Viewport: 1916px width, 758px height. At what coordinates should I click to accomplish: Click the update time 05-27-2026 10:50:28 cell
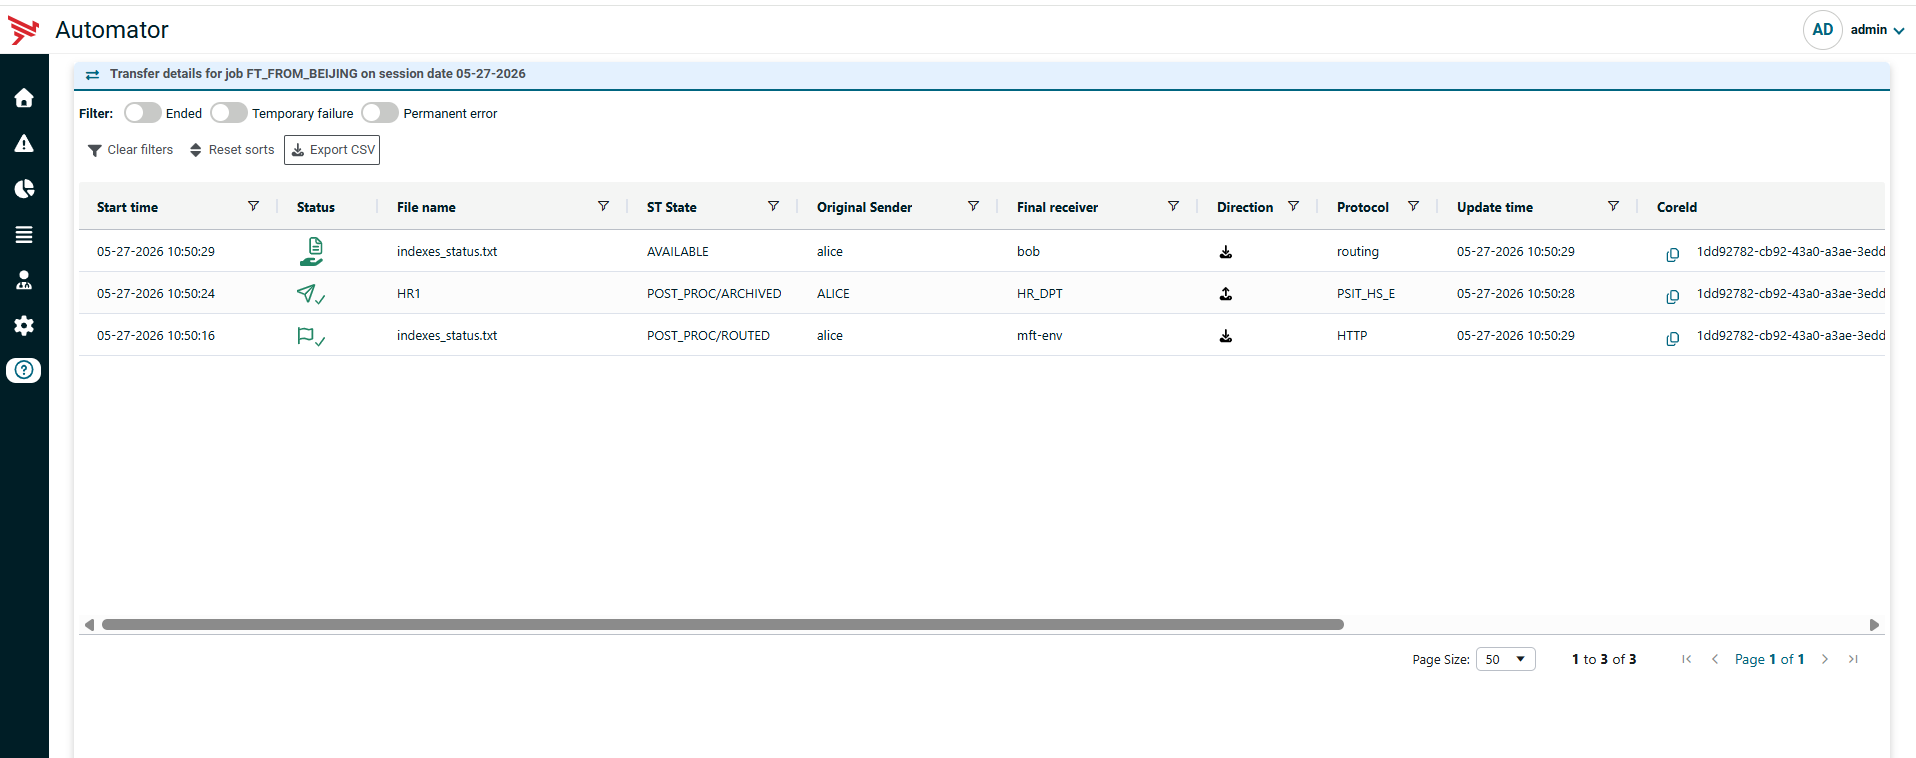pyautogui.click(x=1516, y=294)
